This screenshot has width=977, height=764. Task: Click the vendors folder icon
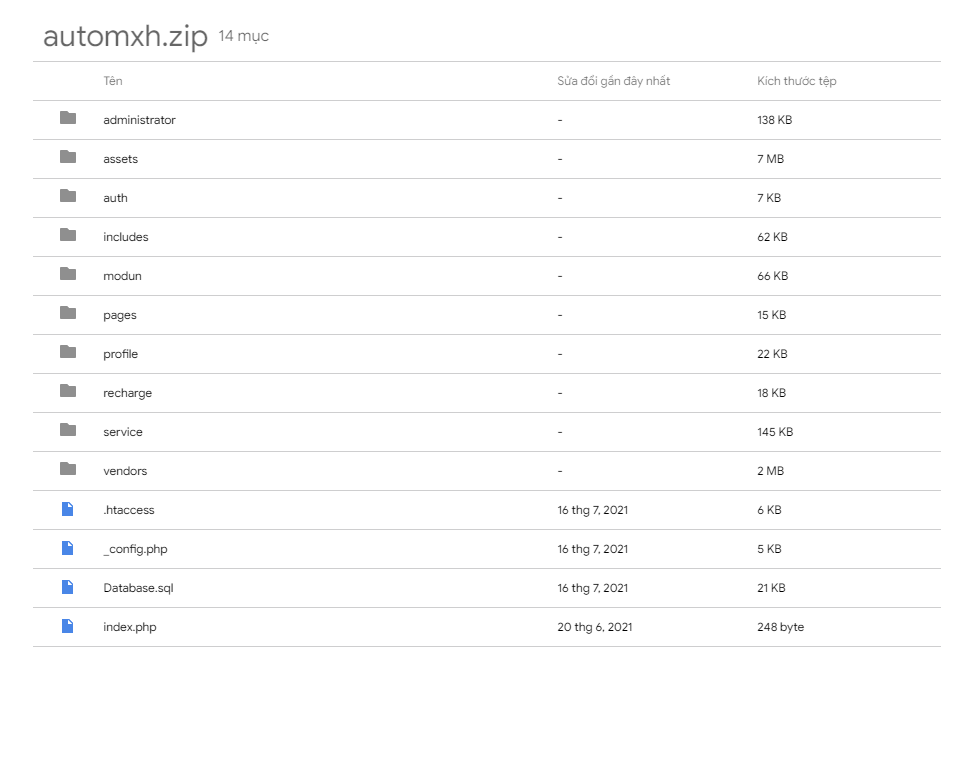(67, 470)
